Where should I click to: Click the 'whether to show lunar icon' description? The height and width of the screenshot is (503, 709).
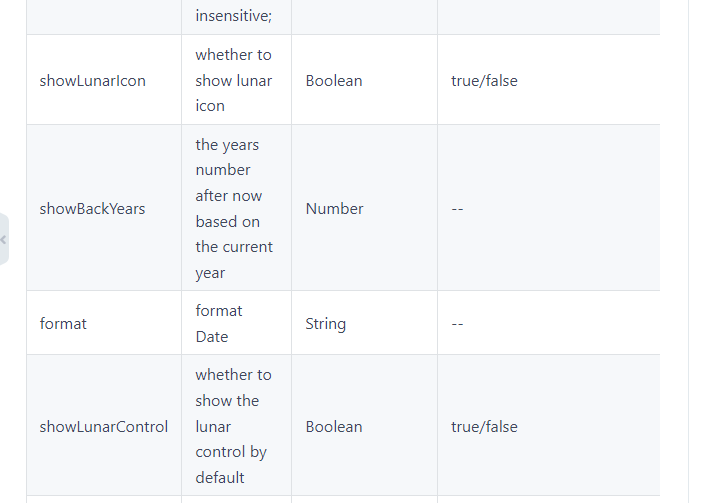(x=233, y=80)
